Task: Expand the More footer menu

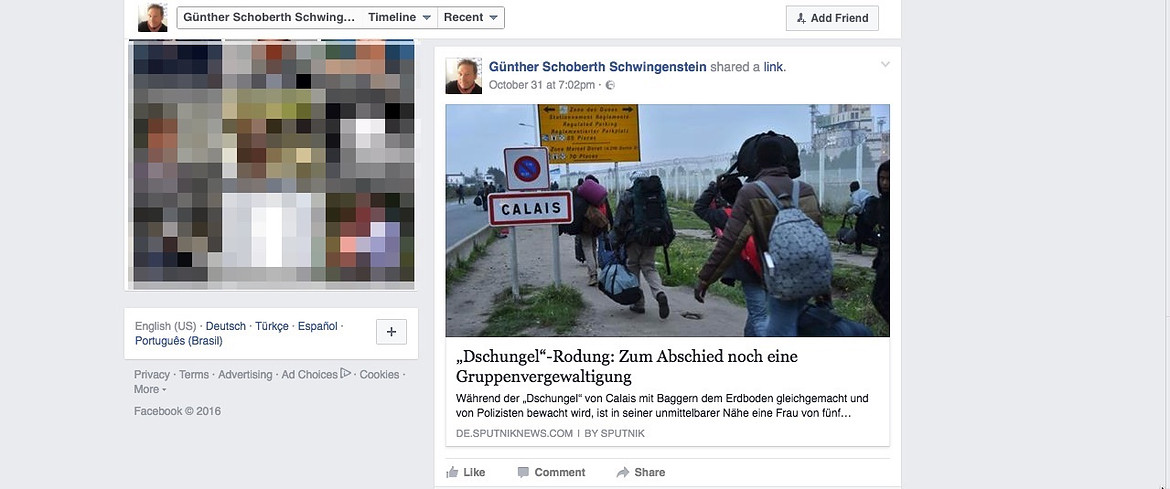Action: (150, 389)
